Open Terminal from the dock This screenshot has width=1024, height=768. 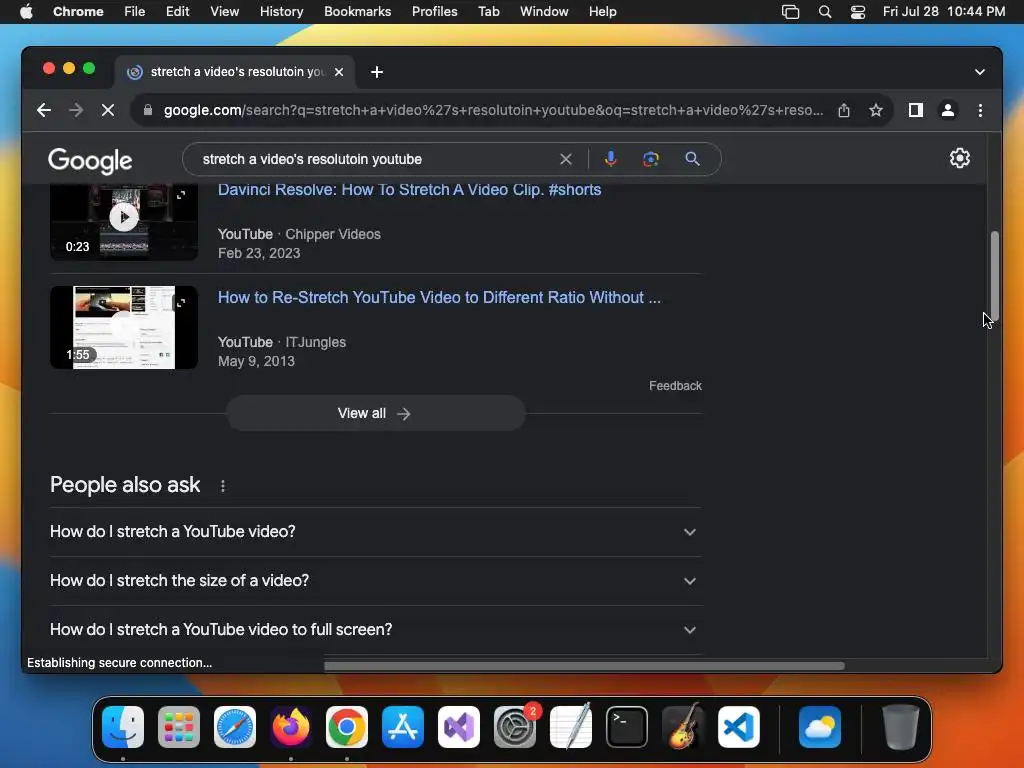click(x=627, y=727)
